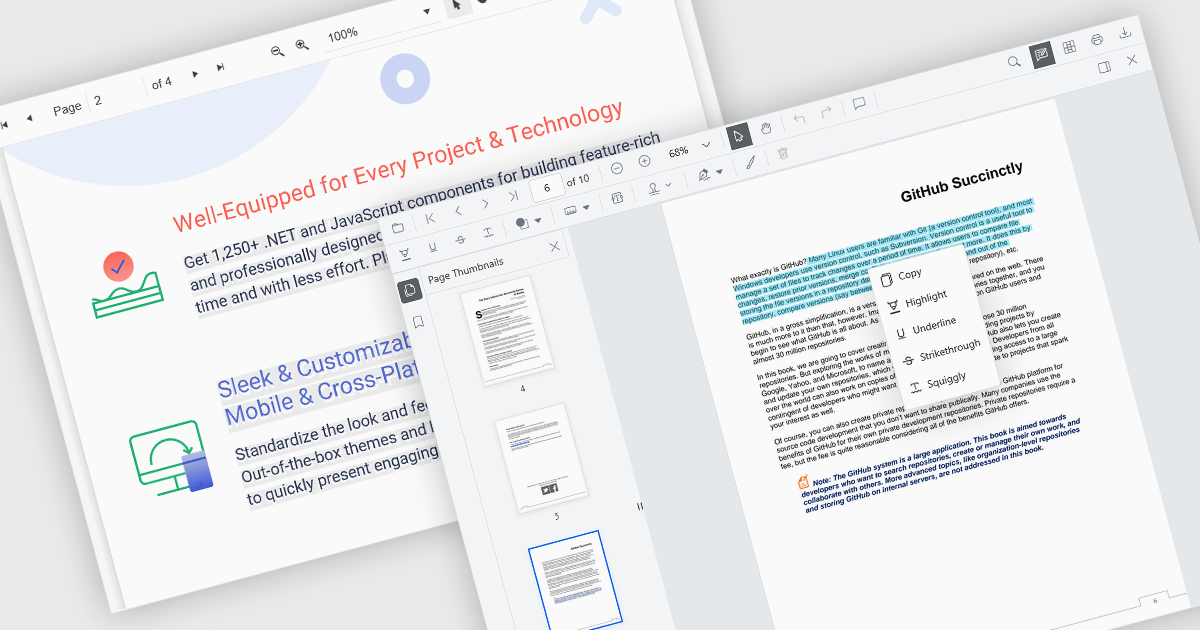
Task: Open the 100% zoom dropdown
Action: click(427, 12)
